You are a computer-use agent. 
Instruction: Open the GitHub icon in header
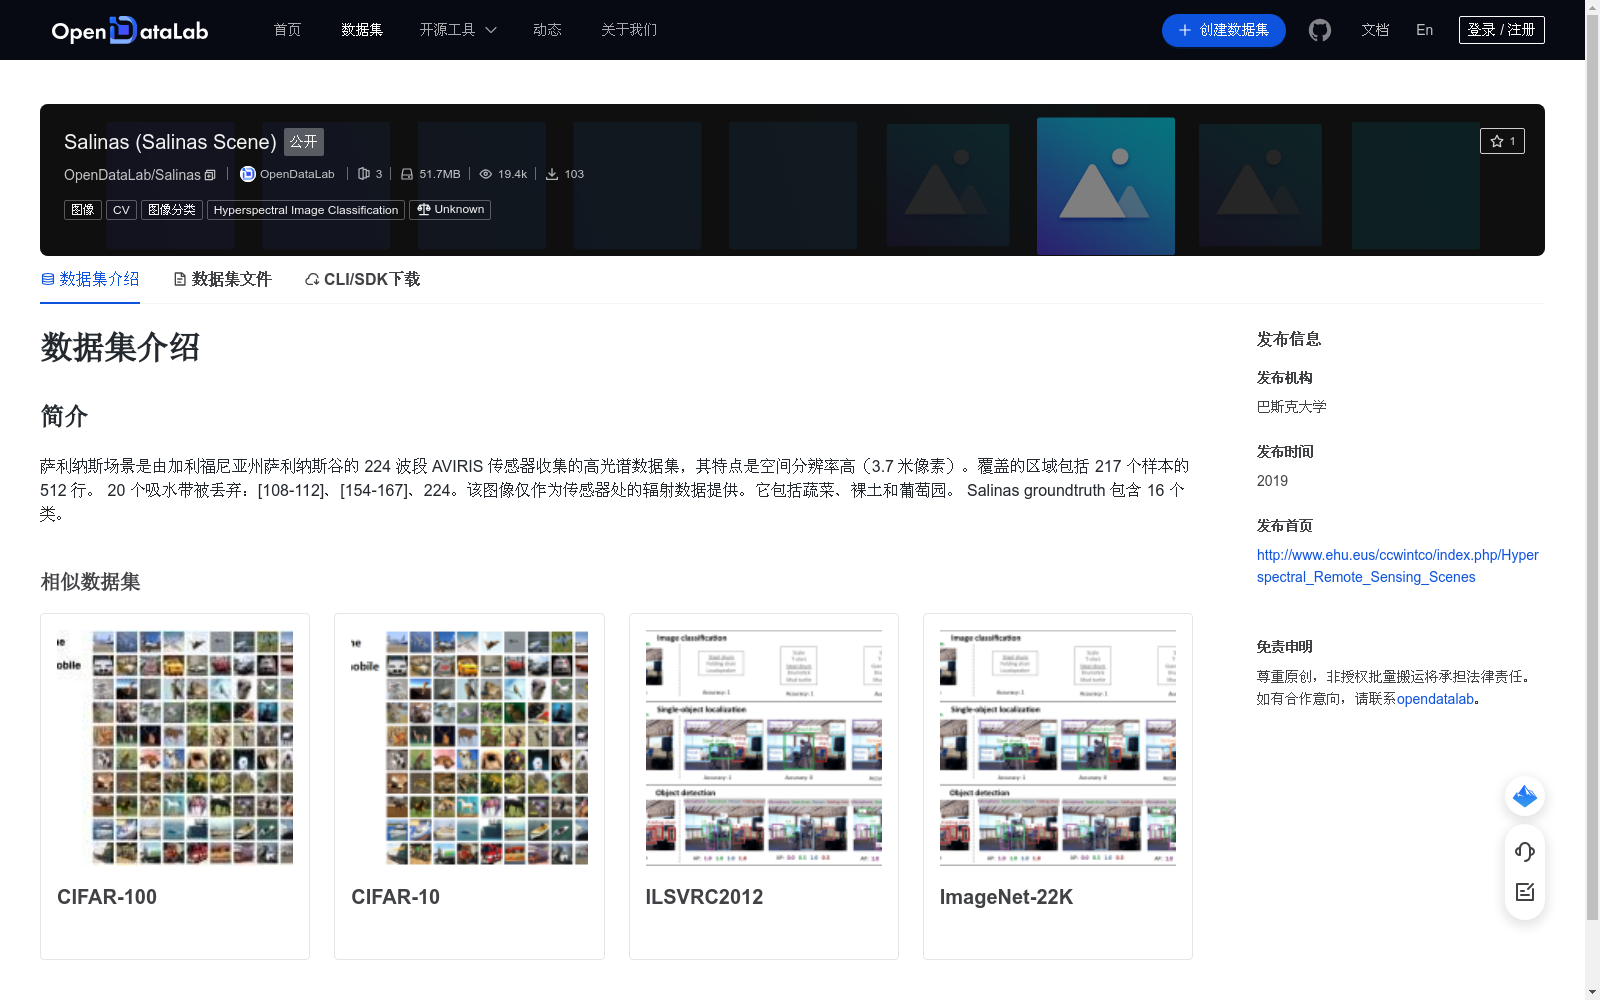1320,30
